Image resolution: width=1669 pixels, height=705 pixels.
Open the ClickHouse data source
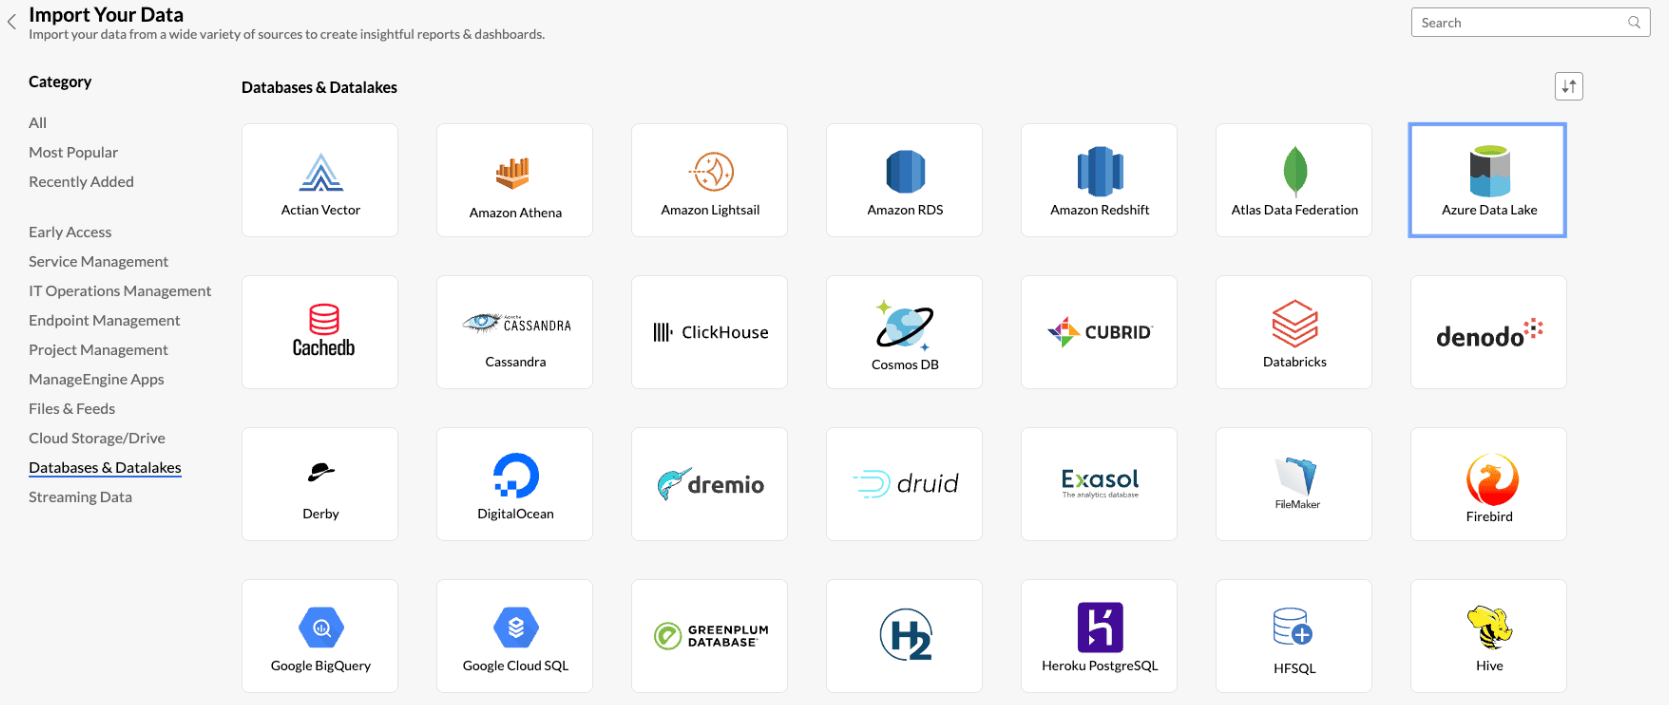click(x=710, y=332)
